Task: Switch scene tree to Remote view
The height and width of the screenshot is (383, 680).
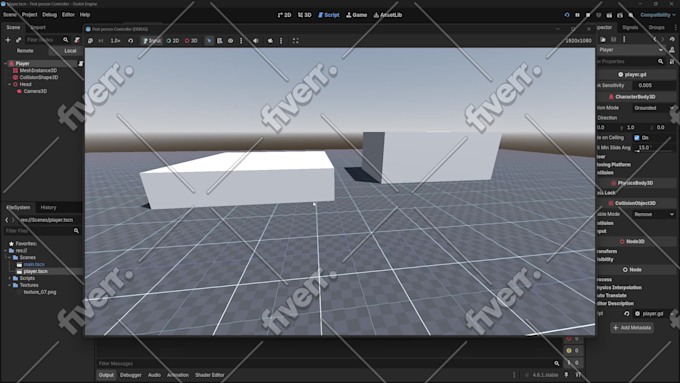Action: point(25,51)
